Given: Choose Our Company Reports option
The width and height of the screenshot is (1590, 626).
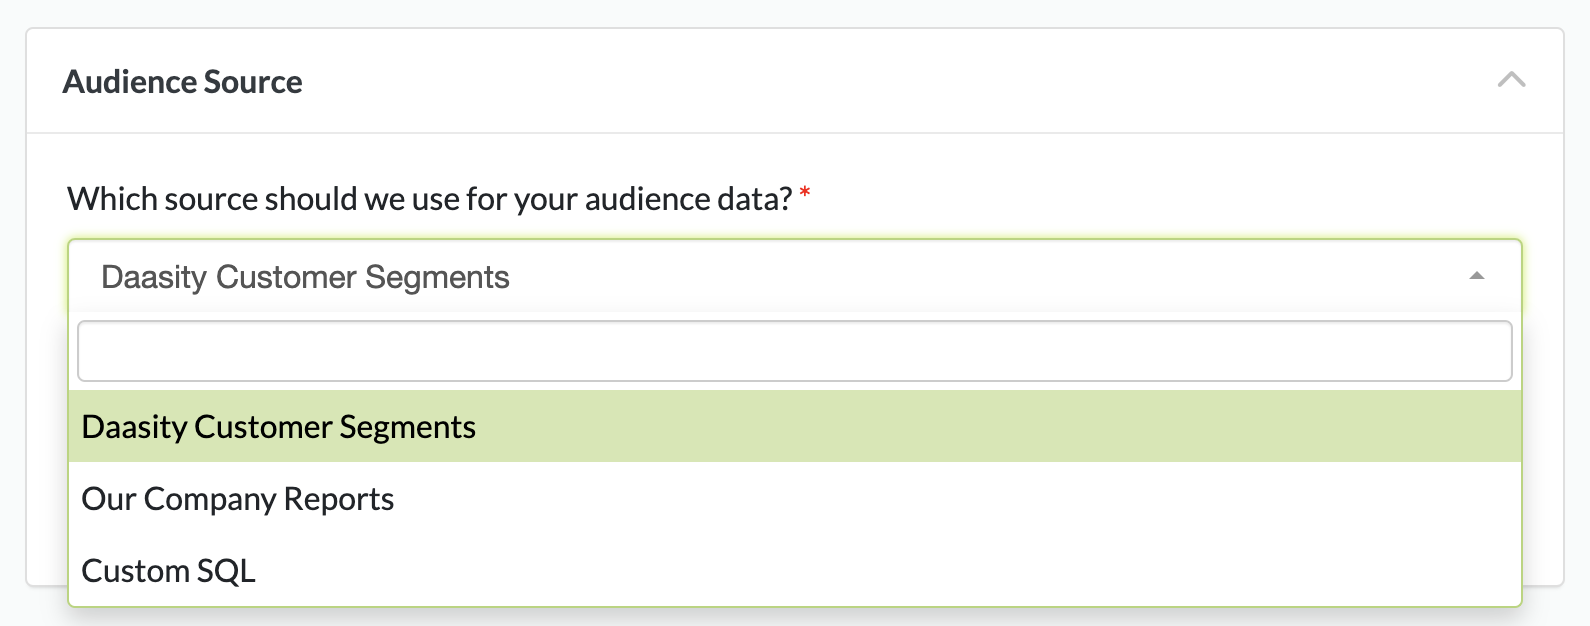Looking at the screenshot, I should tap(238, 499).
